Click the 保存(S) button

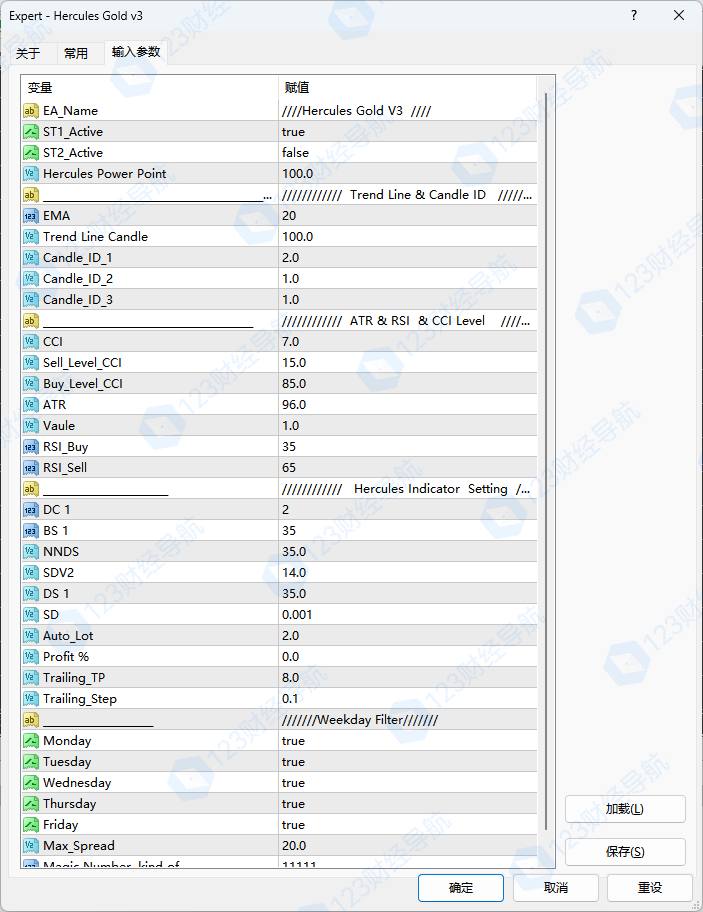pyautogui.click(x=625, y=852)
